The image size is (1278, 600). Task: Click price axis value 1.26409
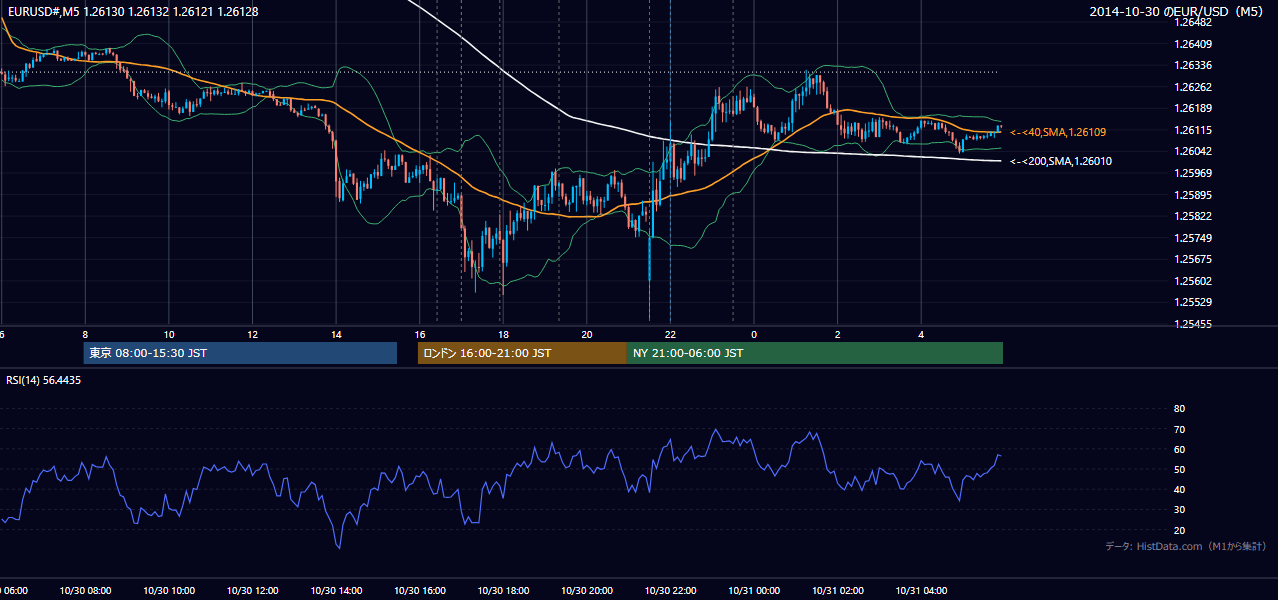coord(1192,44)
